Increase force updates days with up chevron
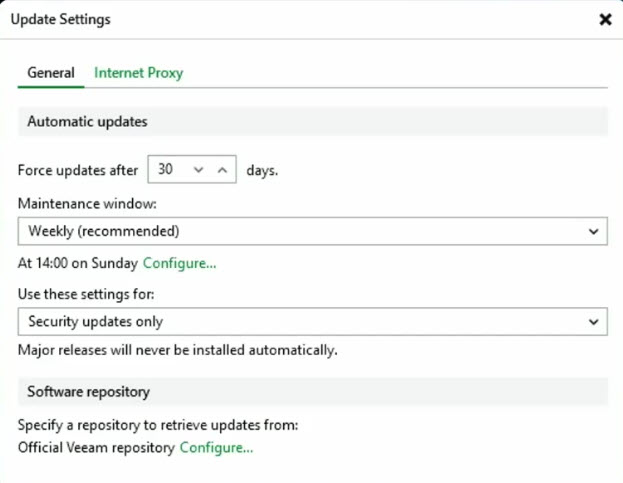The width and height of the screenshot is (623, 483). coord(222,170)
